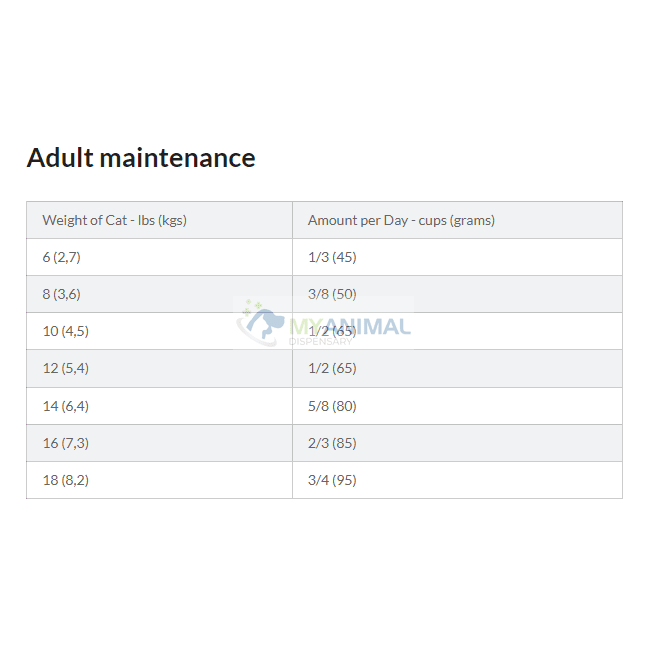Select the 3/4 (95) amount cell
Viewport: 647px width, 647px height.
pyautogui.click(x=332, y=480)
